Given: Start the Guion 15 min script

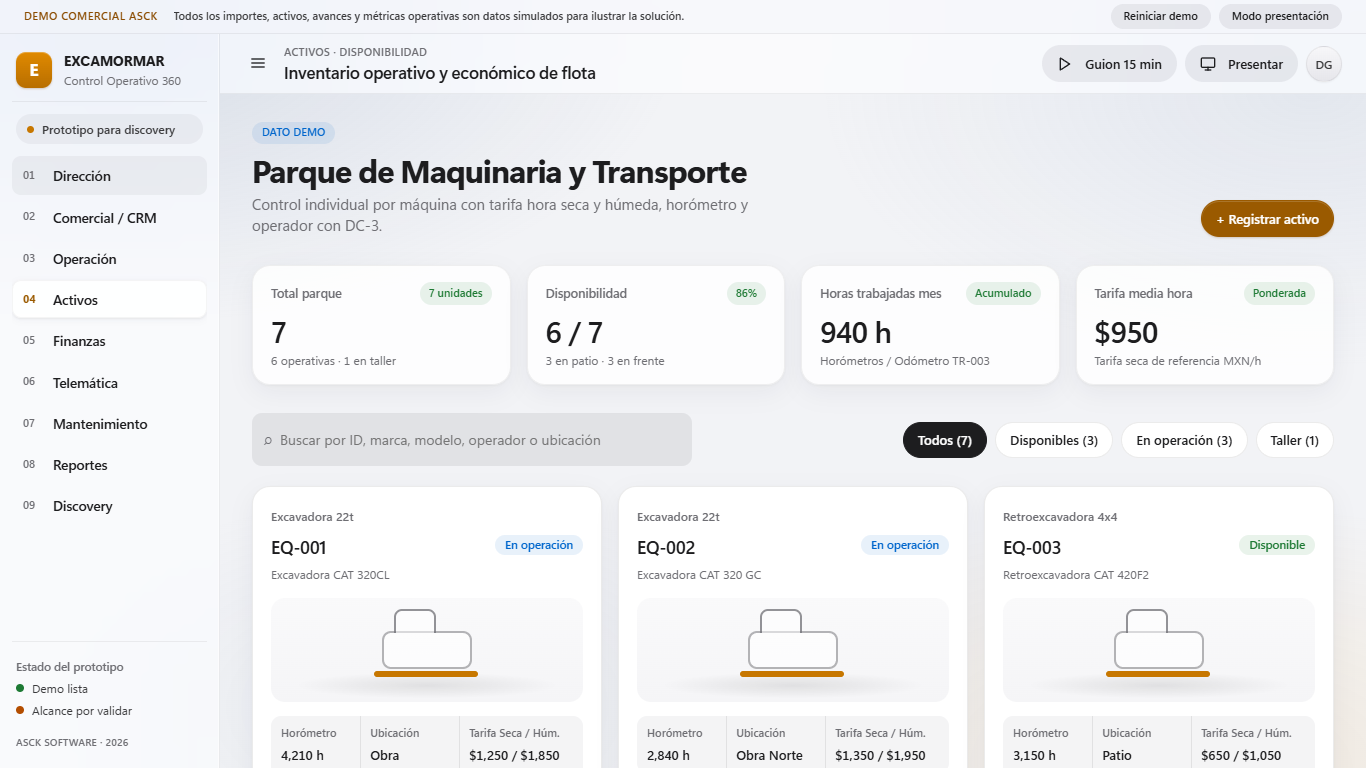Looking at the screenshot, I should click(1109, 64).
